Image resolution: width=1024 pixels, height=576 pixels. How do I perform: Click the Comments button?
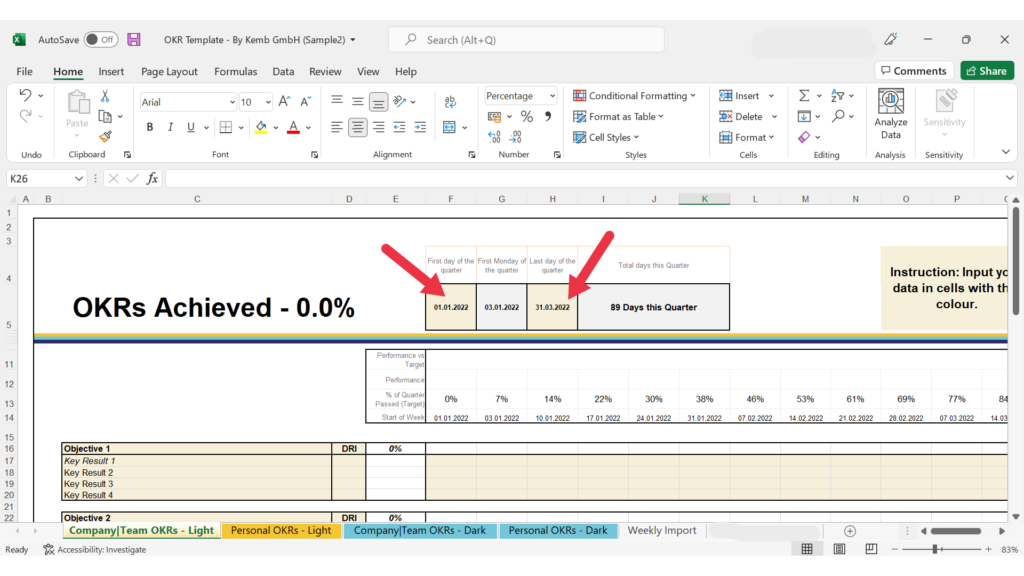913,71
